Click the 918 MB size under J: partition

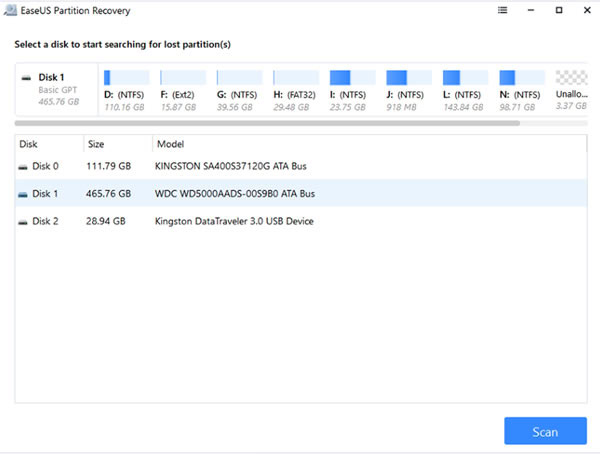point(401,107)
